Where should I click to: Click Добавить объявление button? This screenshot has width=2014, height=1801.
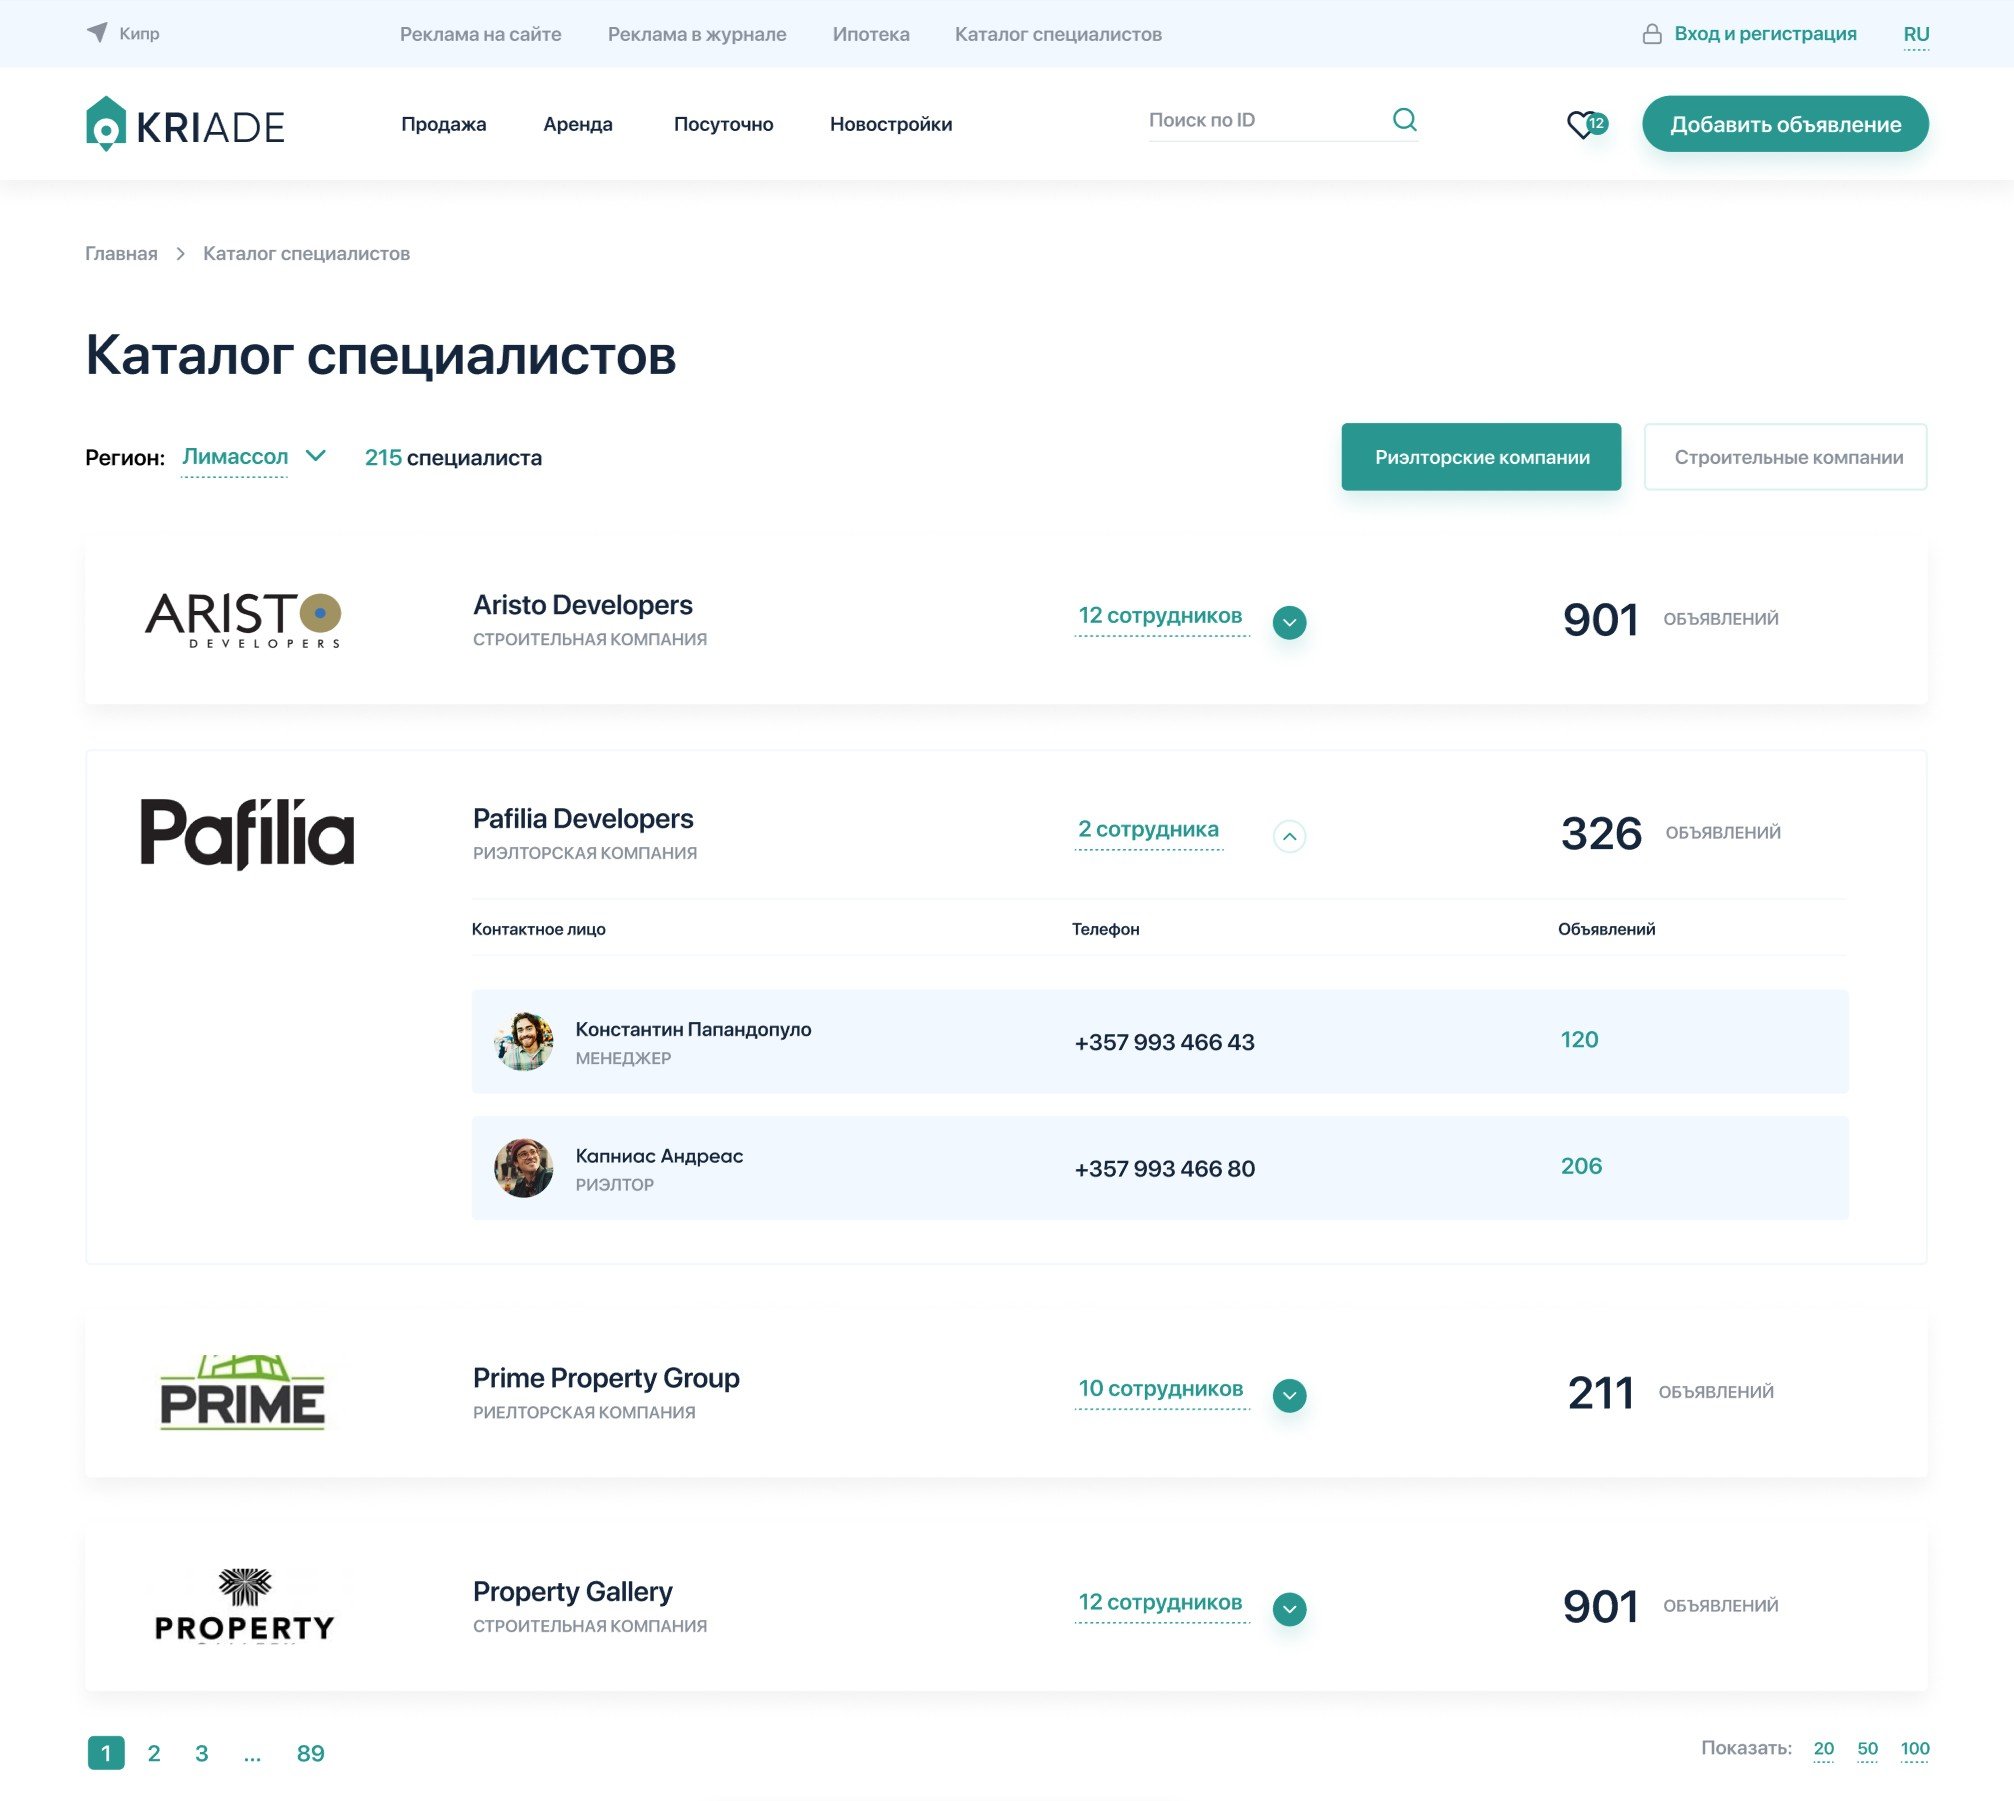(1784, 124)
